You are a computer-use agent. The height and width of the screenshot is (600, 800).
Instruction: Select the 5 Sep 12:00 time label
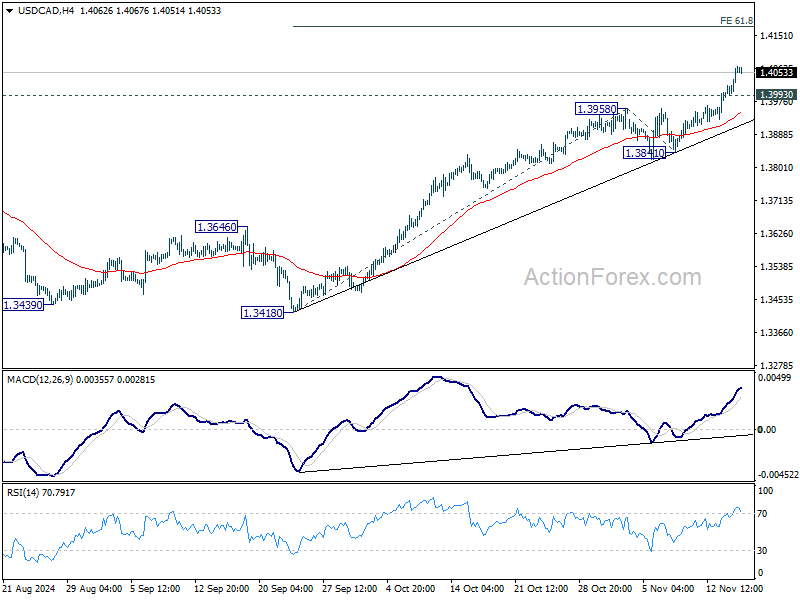155,589
